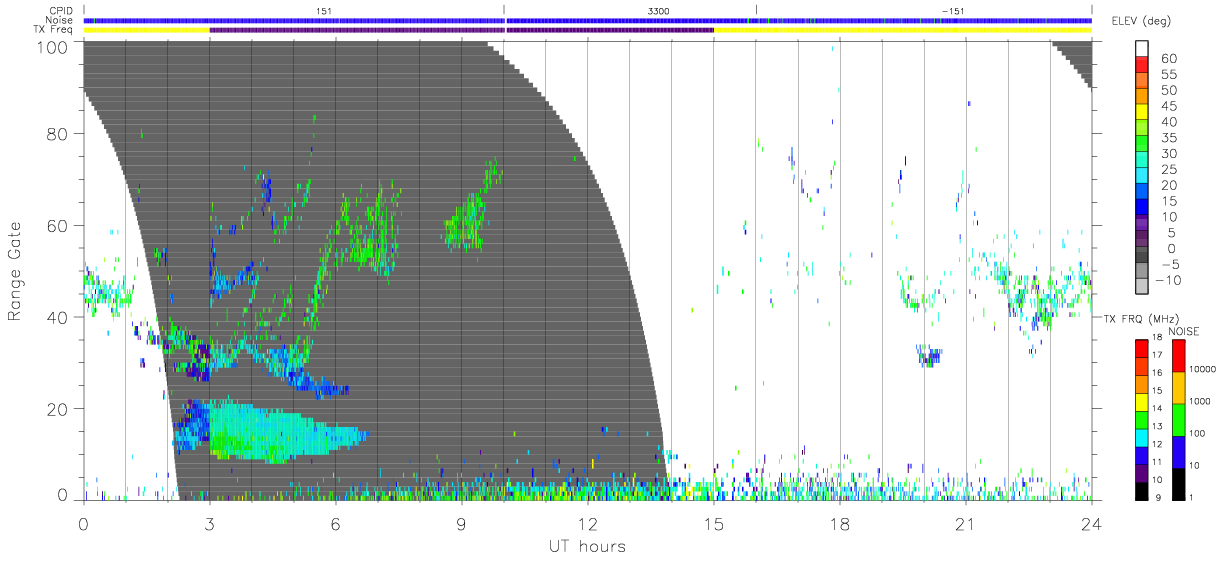Click the red top segment of NOISE colorbar
The image size is (1228, 567).
(1179, 356)
